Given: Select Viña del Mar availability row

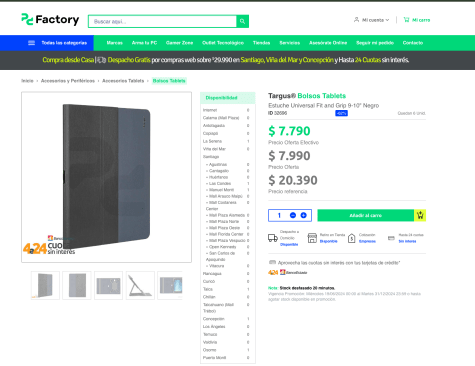Looking at the screenshot, I should [x=226, y=149].
